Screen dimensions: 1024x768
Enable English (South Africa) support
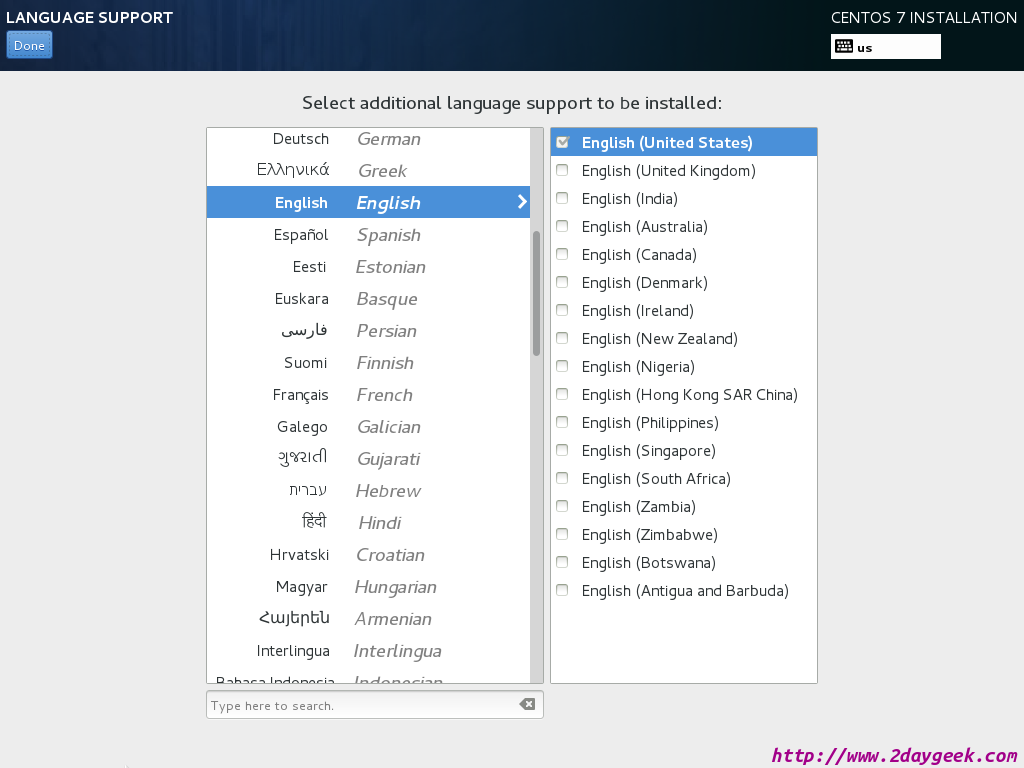[x=562, y=478]
